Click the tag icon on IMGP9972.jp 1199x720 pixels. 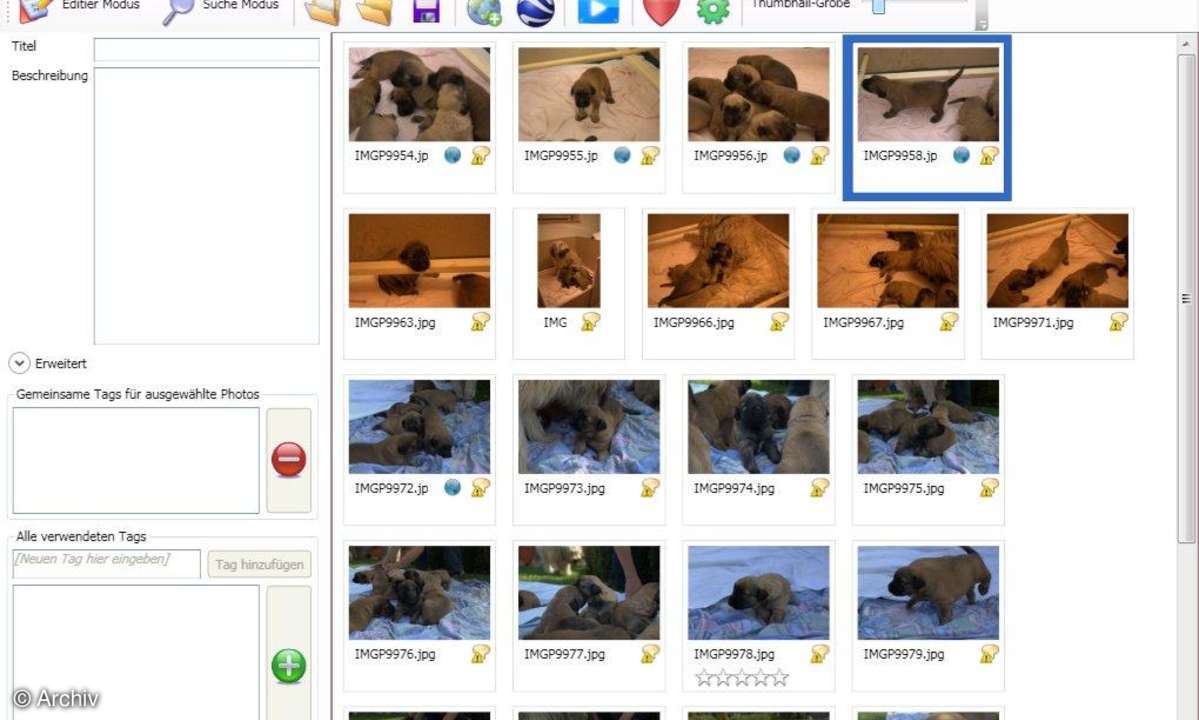tap(480, 487)
